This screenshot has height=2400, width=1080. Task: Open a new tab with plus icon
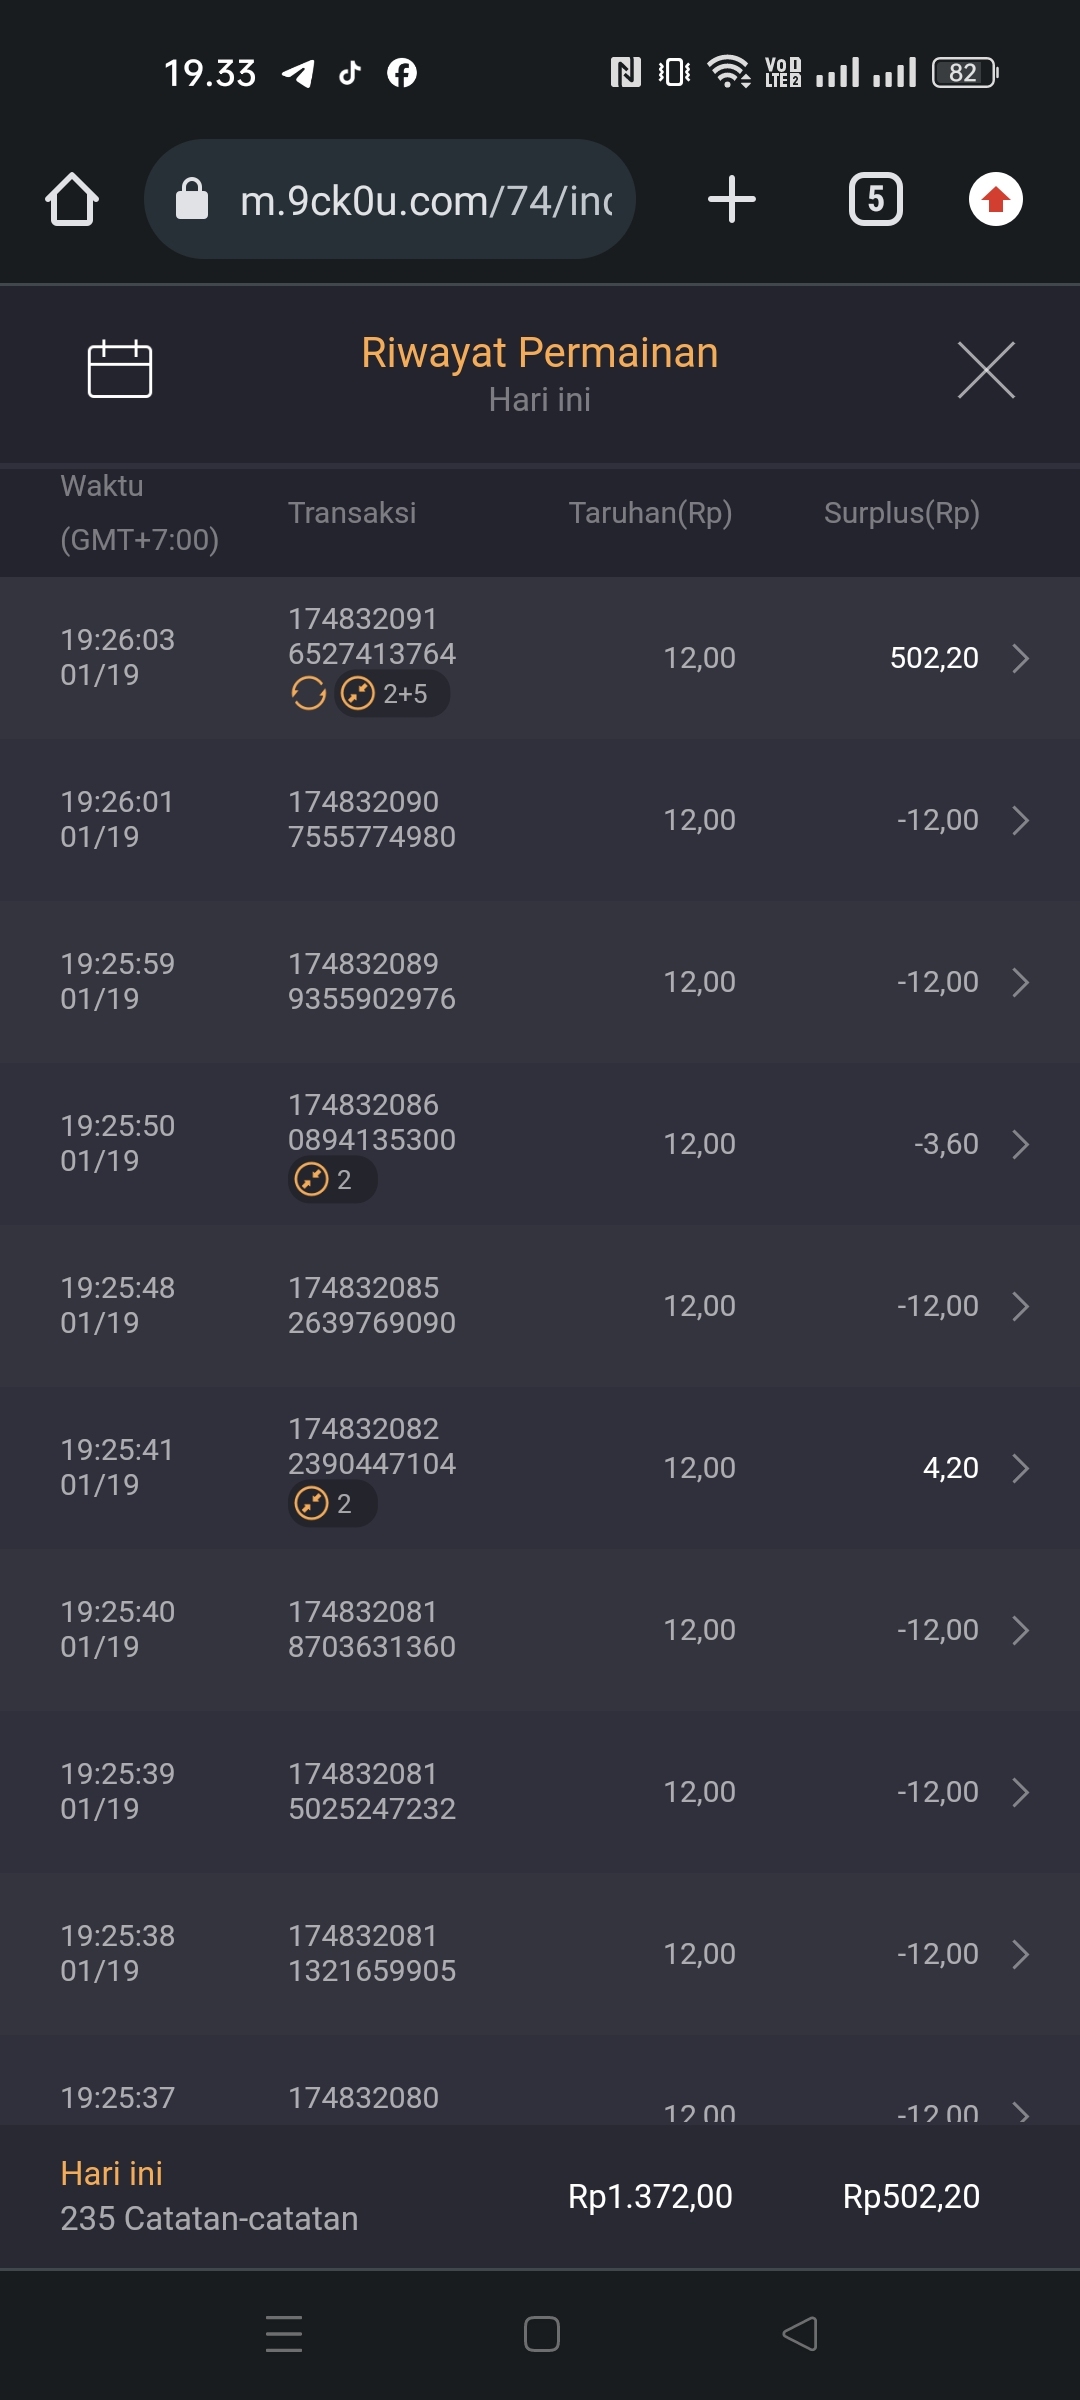(x=731, y=199)
